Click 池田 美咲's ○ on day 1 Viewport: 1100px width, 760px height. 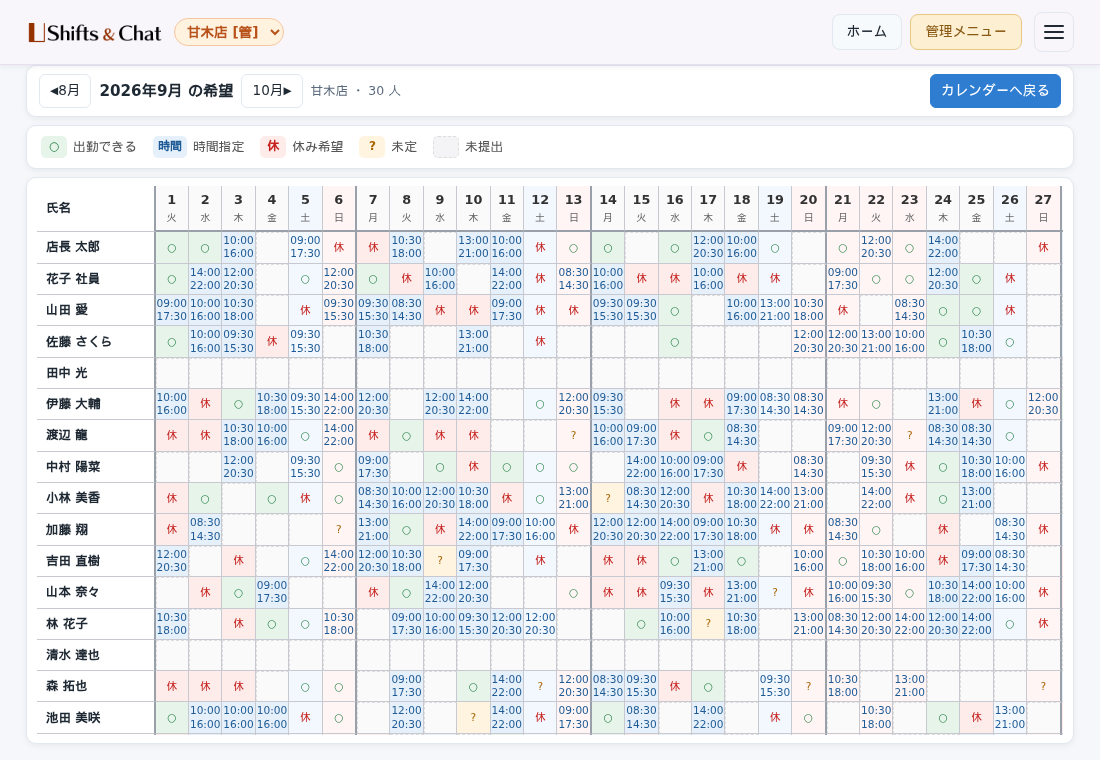[172, 718]
